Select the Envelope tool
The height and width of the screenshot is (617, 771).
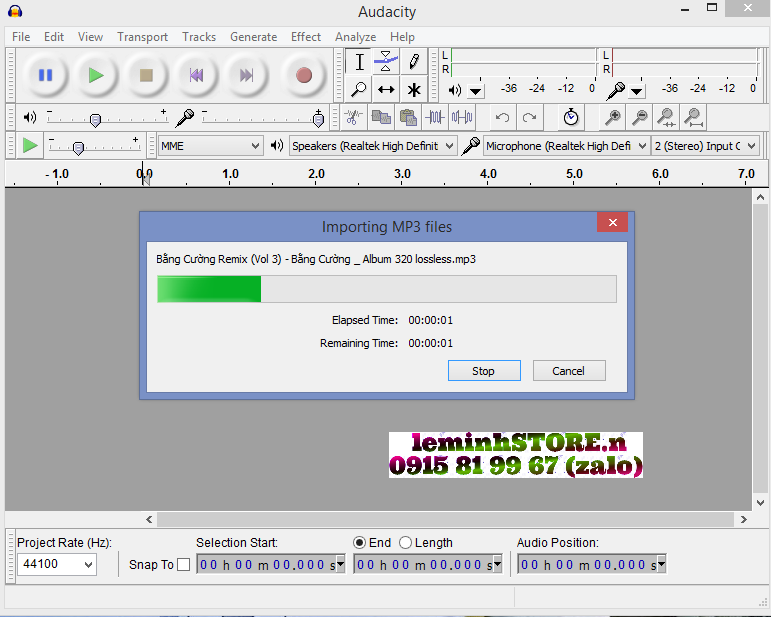pyautogui.click(x=386, y=62)
